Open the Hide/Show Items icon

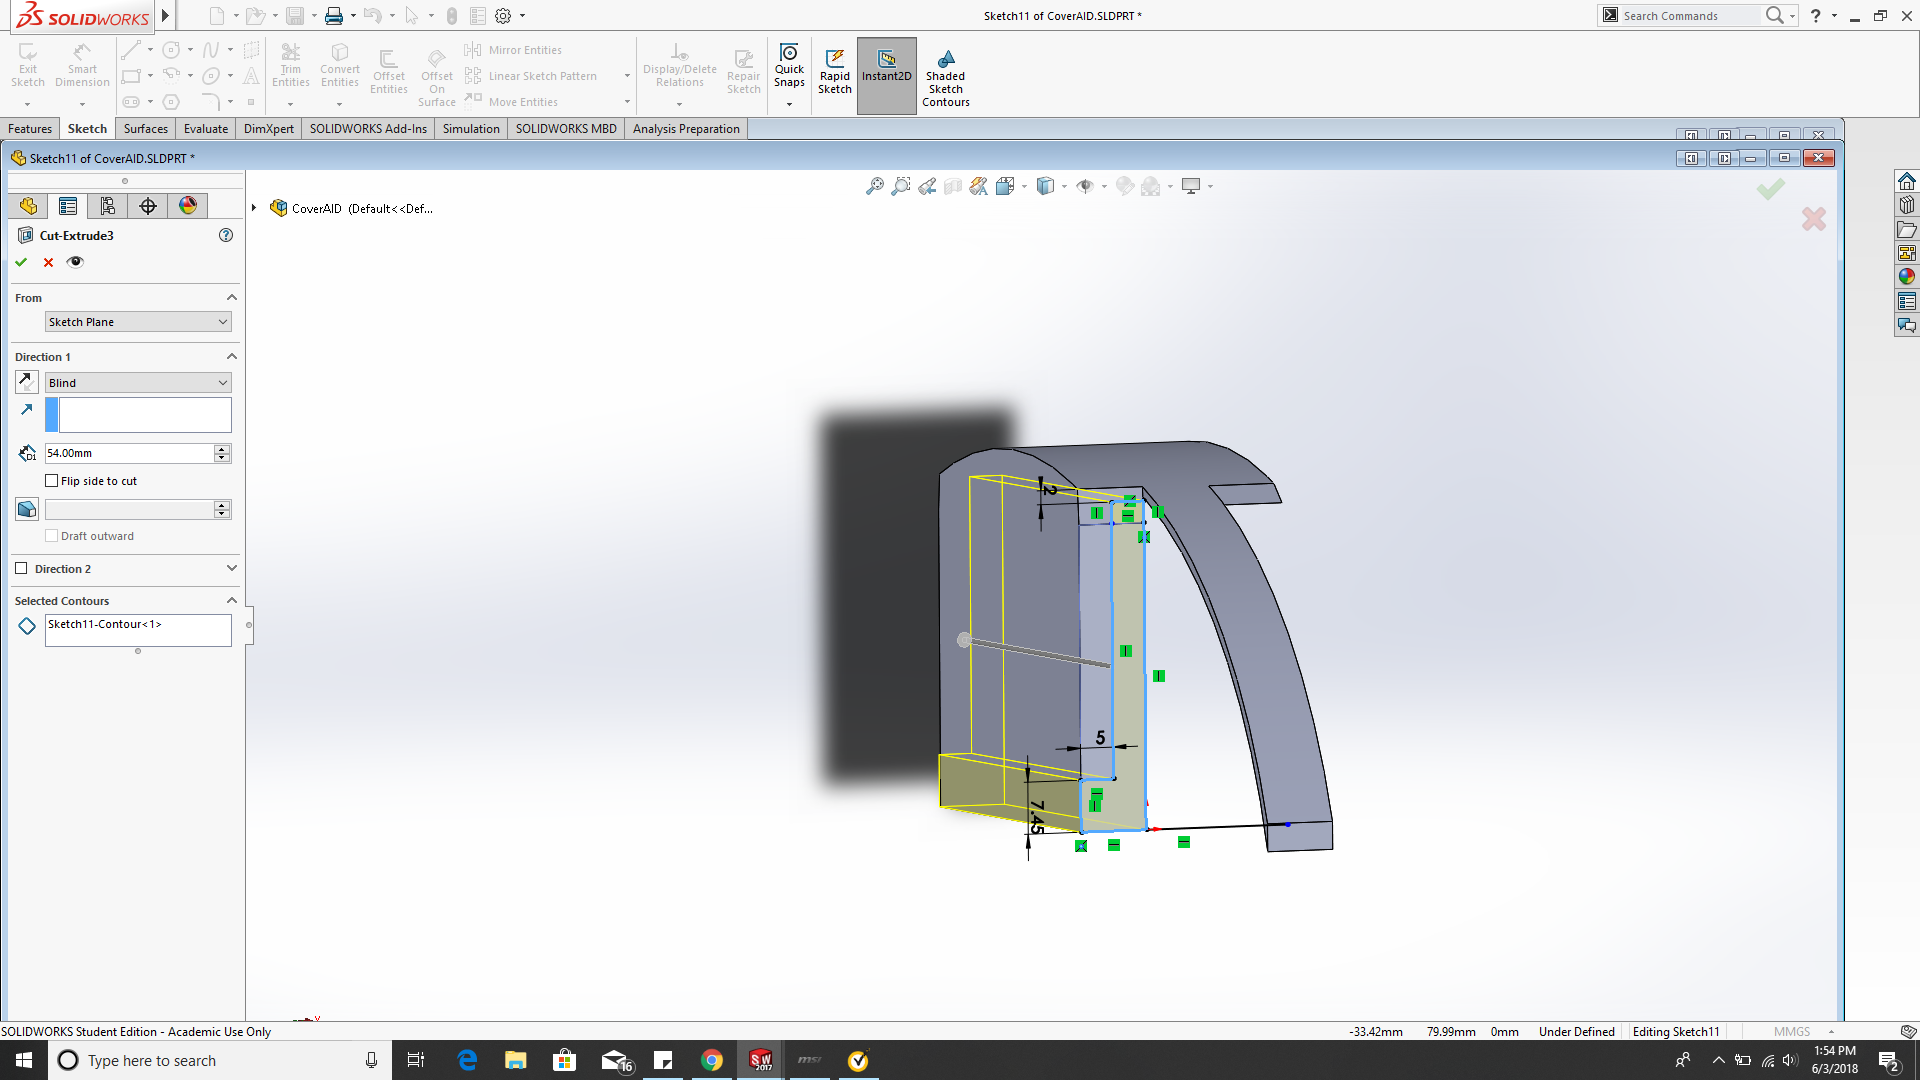[x=1085, y=186]
